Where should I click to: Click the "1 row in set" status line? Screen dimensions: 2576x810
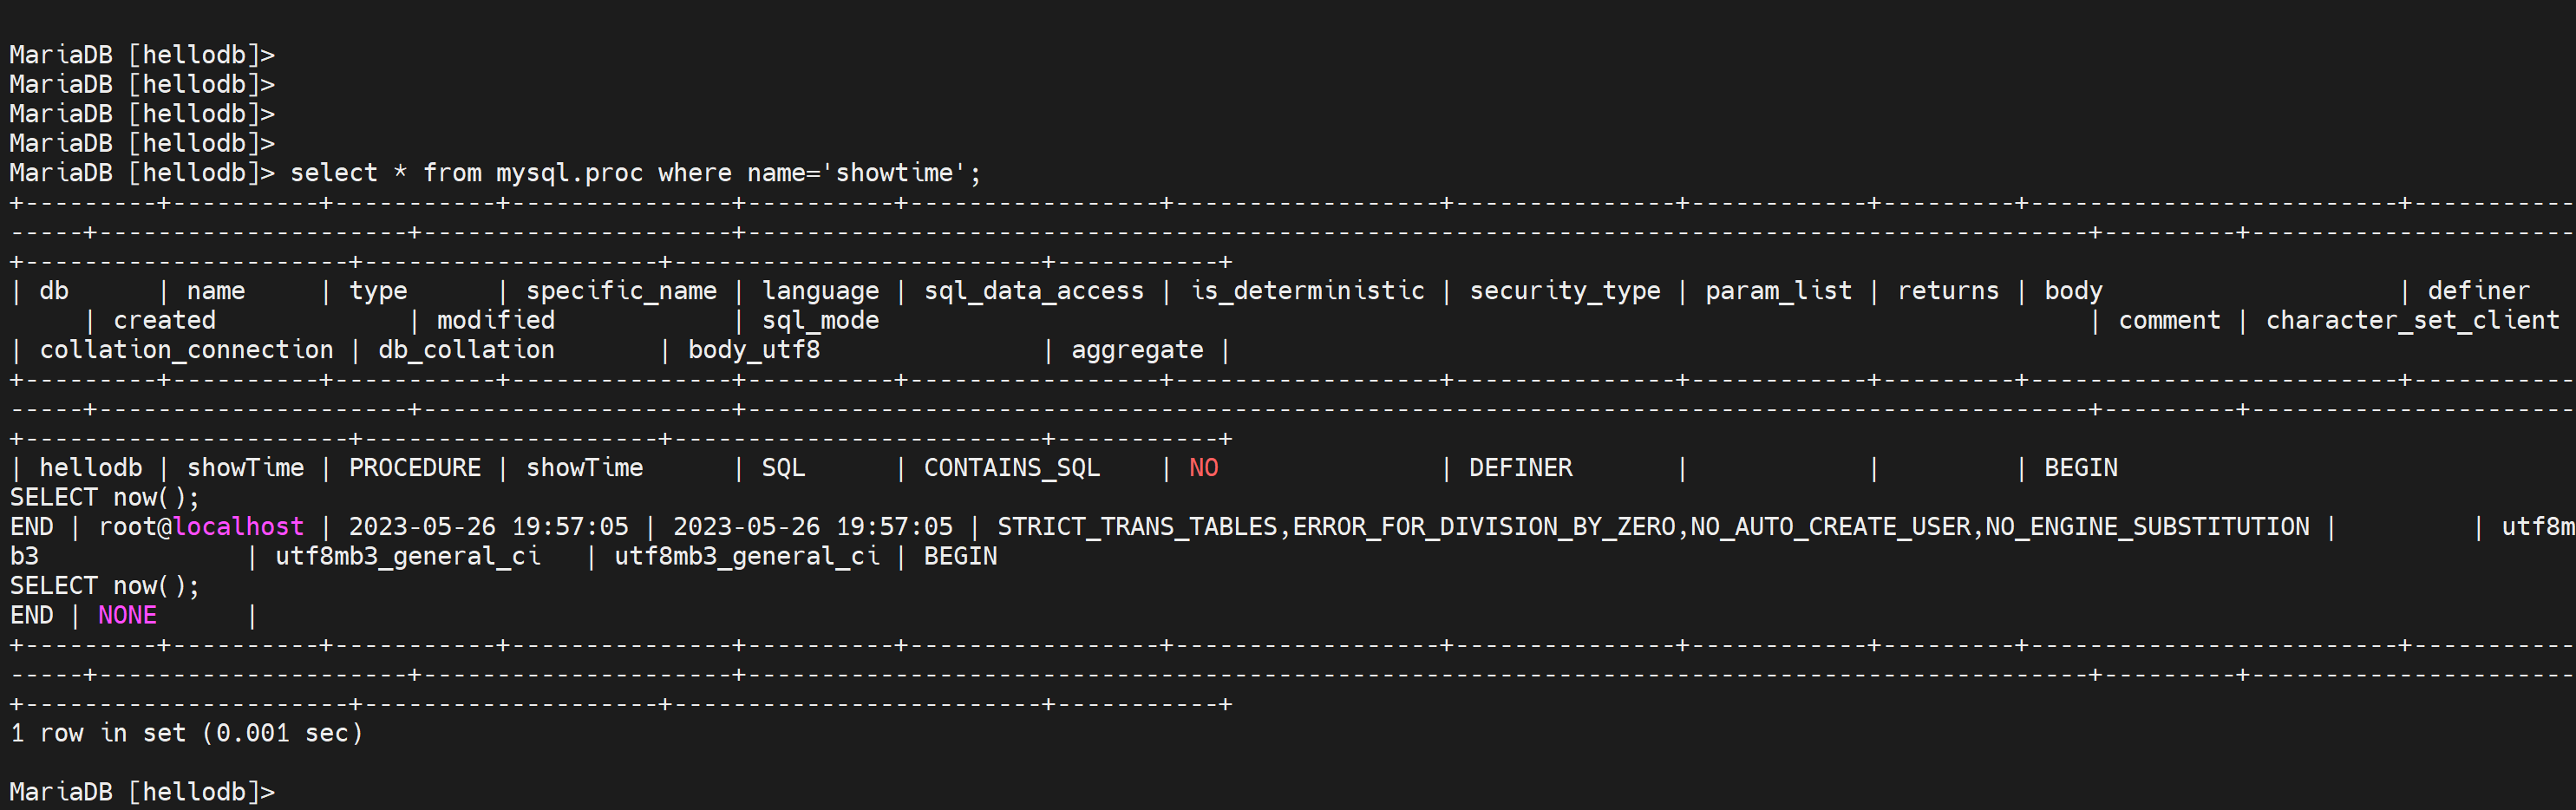[x=186, y=734]
